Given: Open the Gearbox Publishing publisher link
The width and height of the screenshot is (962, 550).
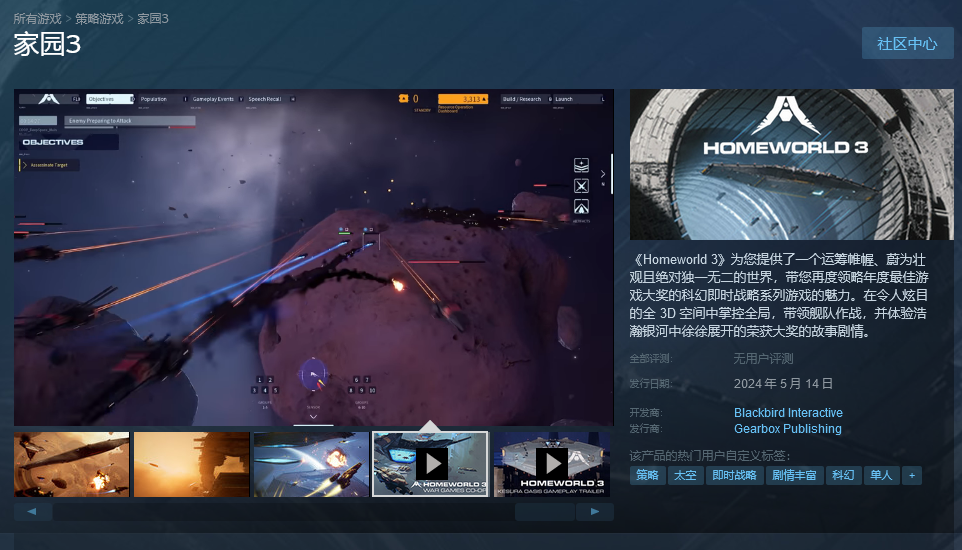Looking at the screenshot, I should tap(787, 429).
